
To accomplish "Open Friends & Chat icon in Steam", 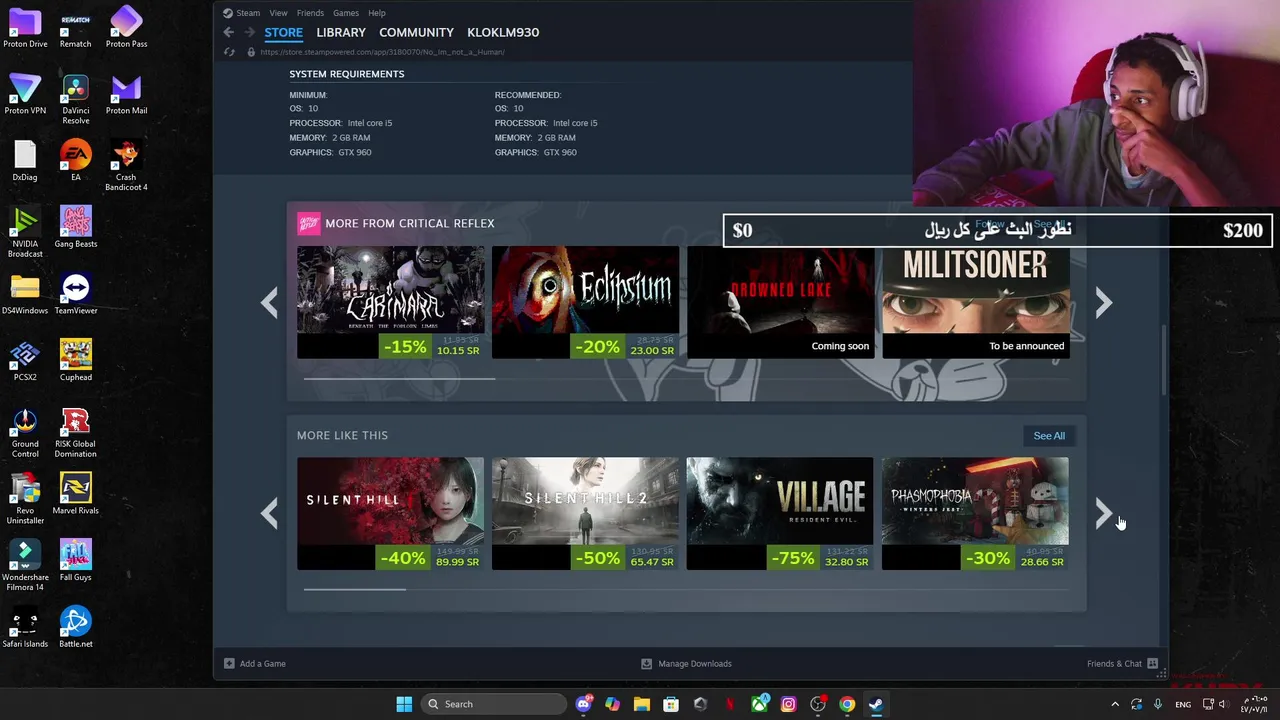I will click(1153, 663).
